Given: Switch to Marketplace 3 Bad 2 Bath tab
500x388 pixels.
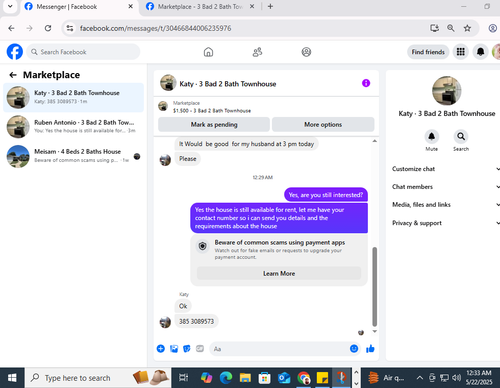Looking at the screenshot, I should [x=200, y=7].
